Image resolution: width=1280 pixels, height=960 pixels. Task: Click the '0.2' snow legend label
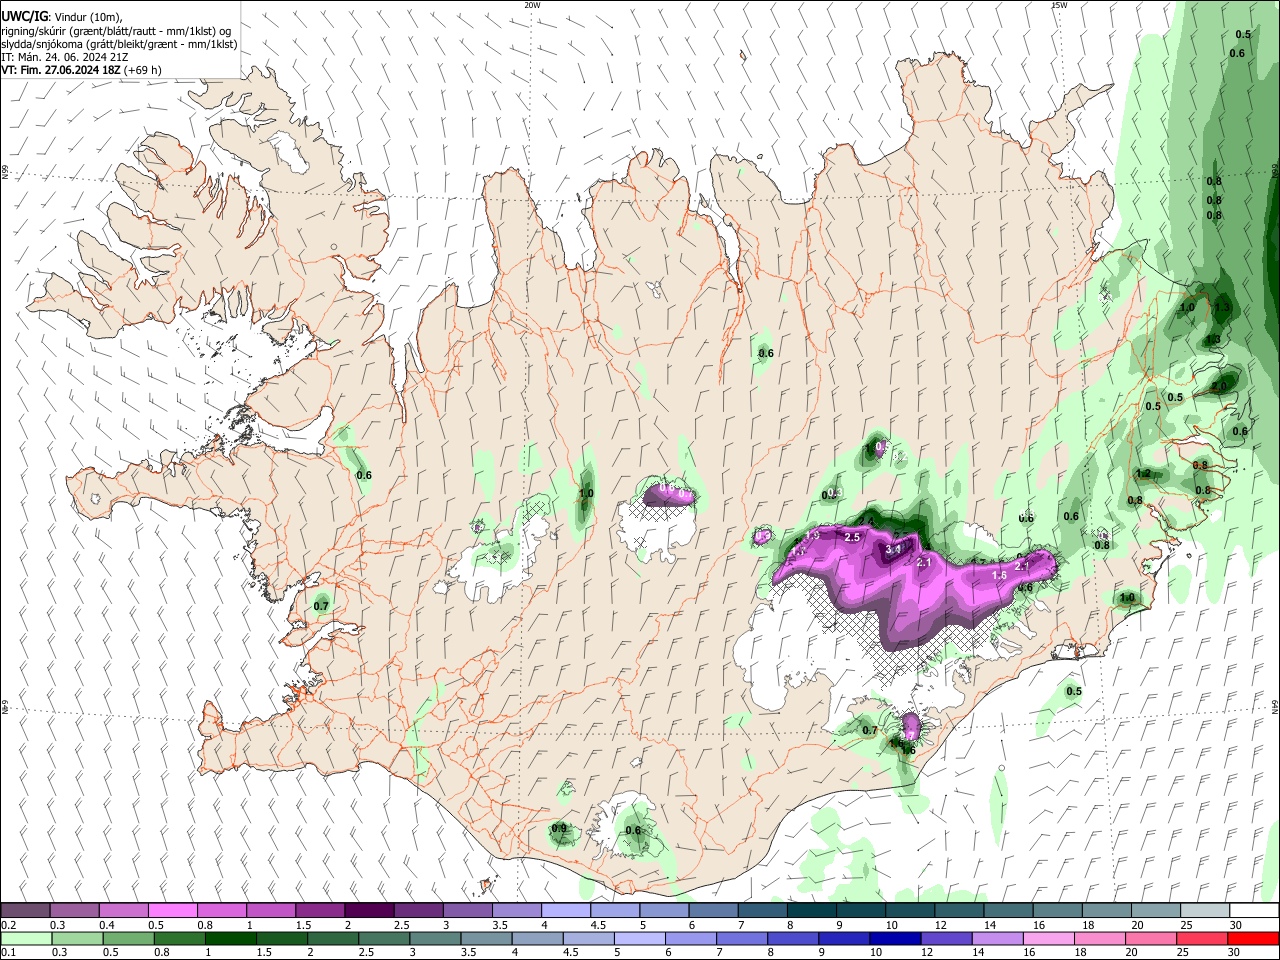point(8,925)
